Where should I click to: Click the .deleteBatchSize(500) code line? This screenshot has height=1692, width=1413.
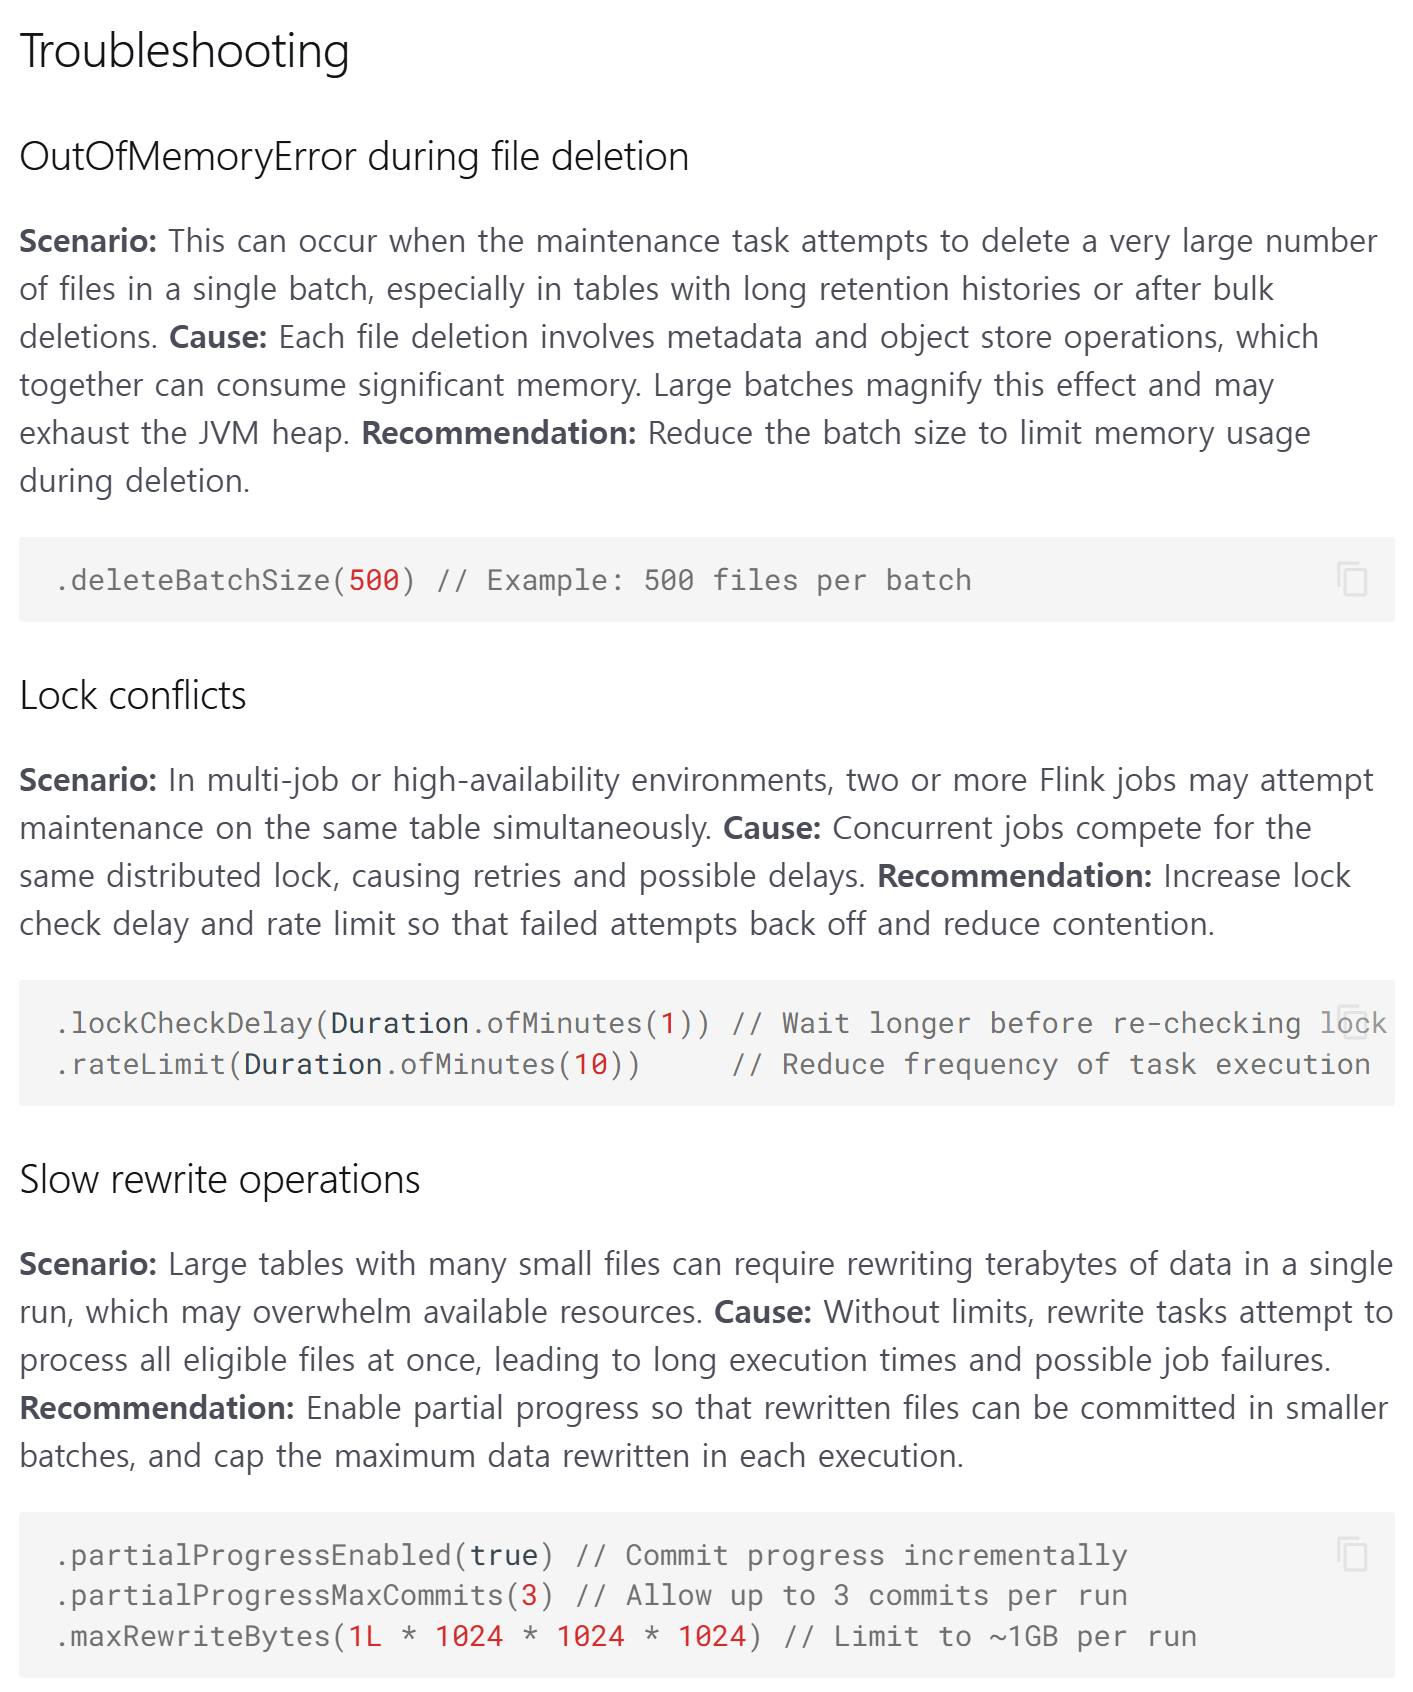[514, 580]
